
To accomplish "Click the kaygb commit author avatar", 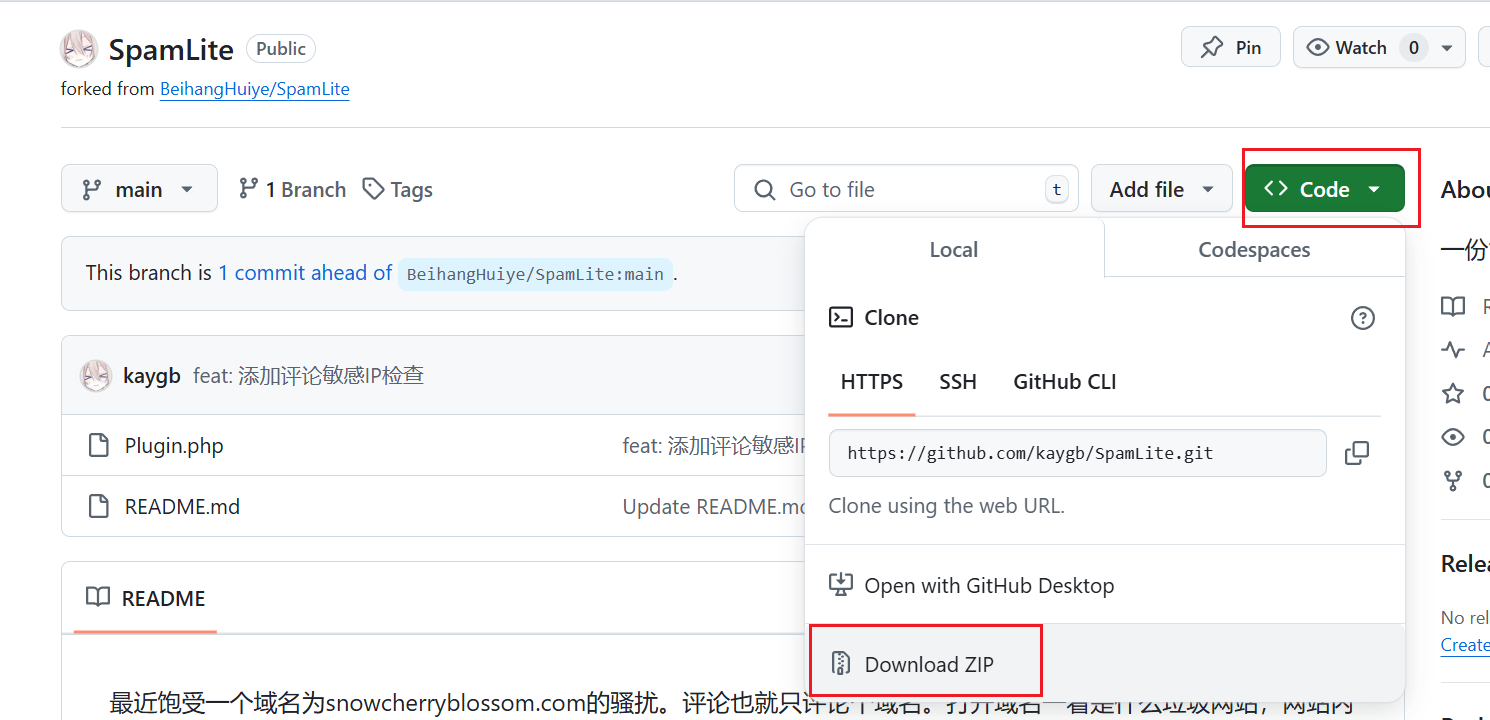I will pyautogui.click(x=96, y=375).
